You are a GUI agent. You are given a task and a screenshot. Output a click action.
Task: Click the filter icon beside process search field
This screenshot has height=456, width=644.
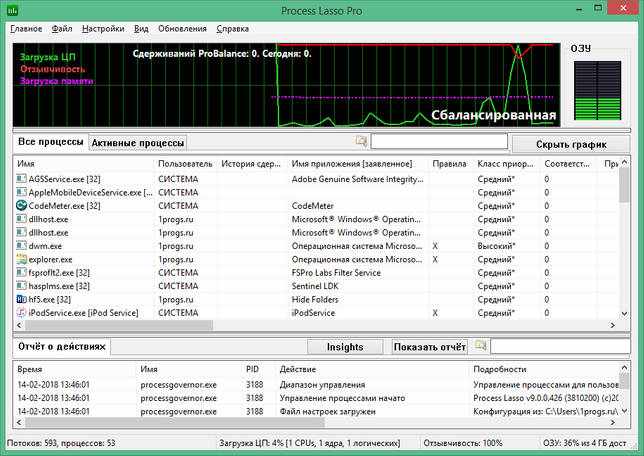tap(361, 141)
